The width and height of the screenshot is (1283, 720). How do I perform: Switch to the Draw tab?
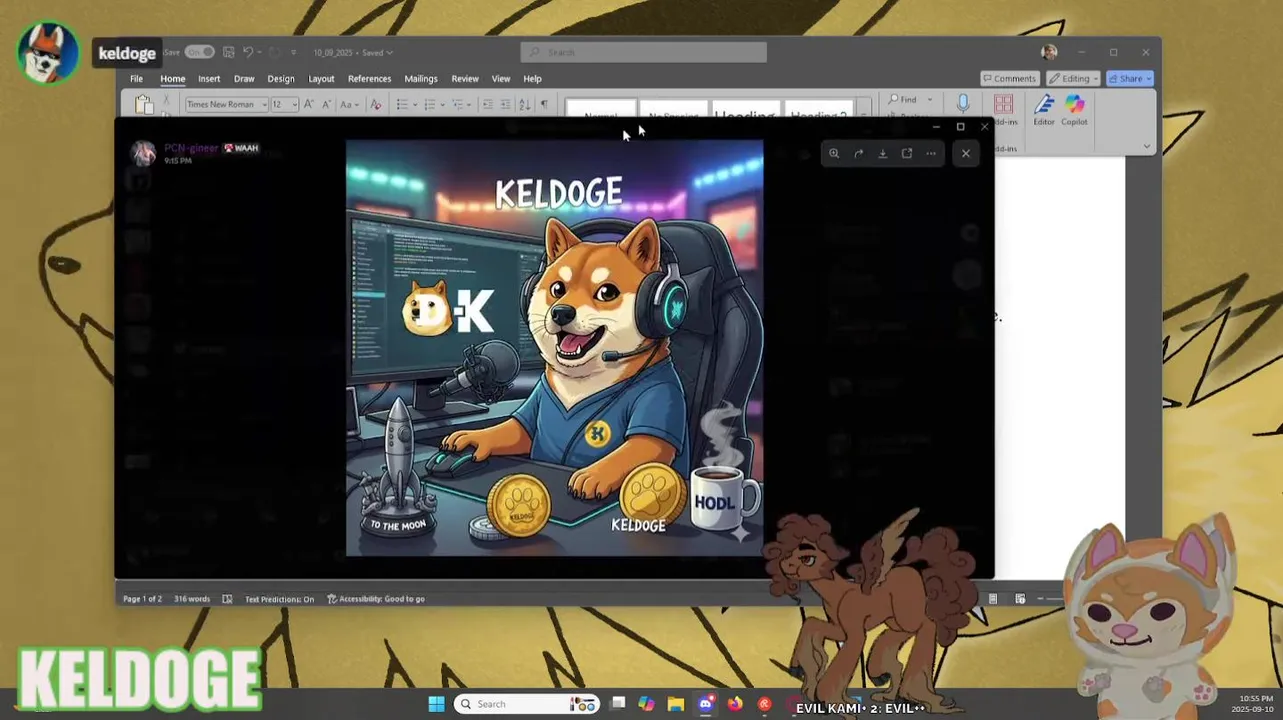point(244,79)
